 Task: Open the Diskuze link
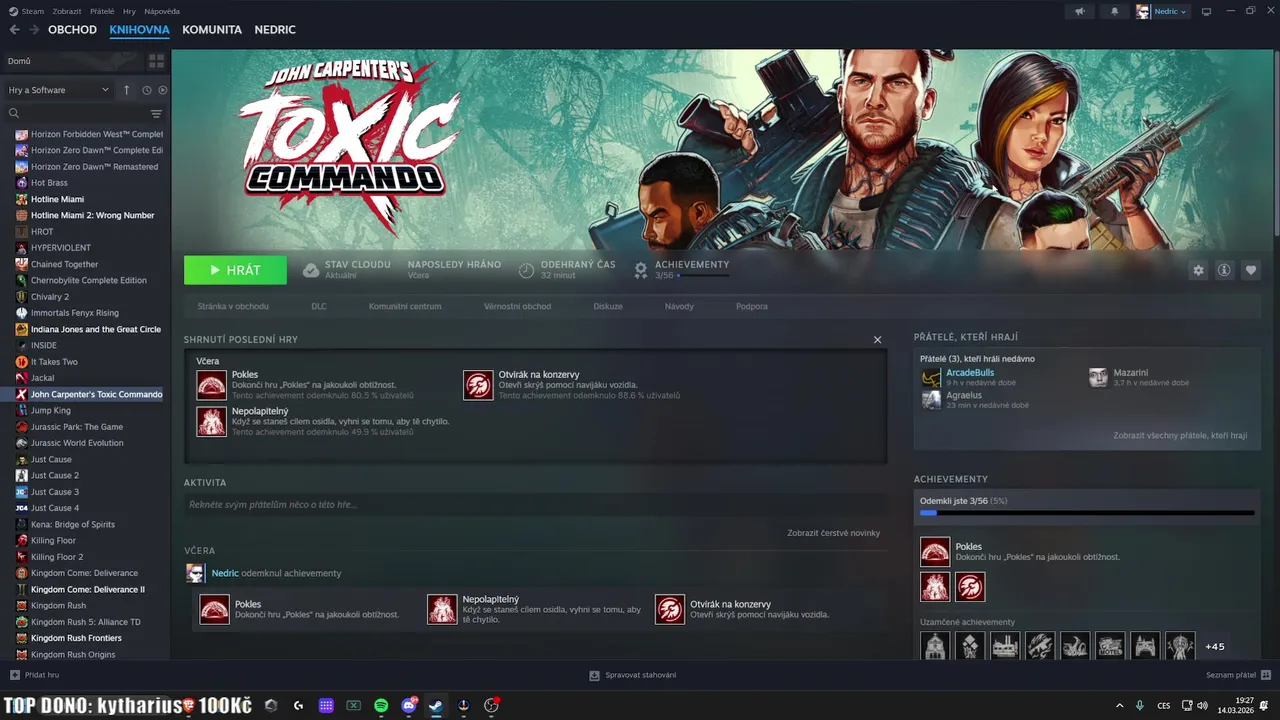pyautogui.click(x=608, y=306)
